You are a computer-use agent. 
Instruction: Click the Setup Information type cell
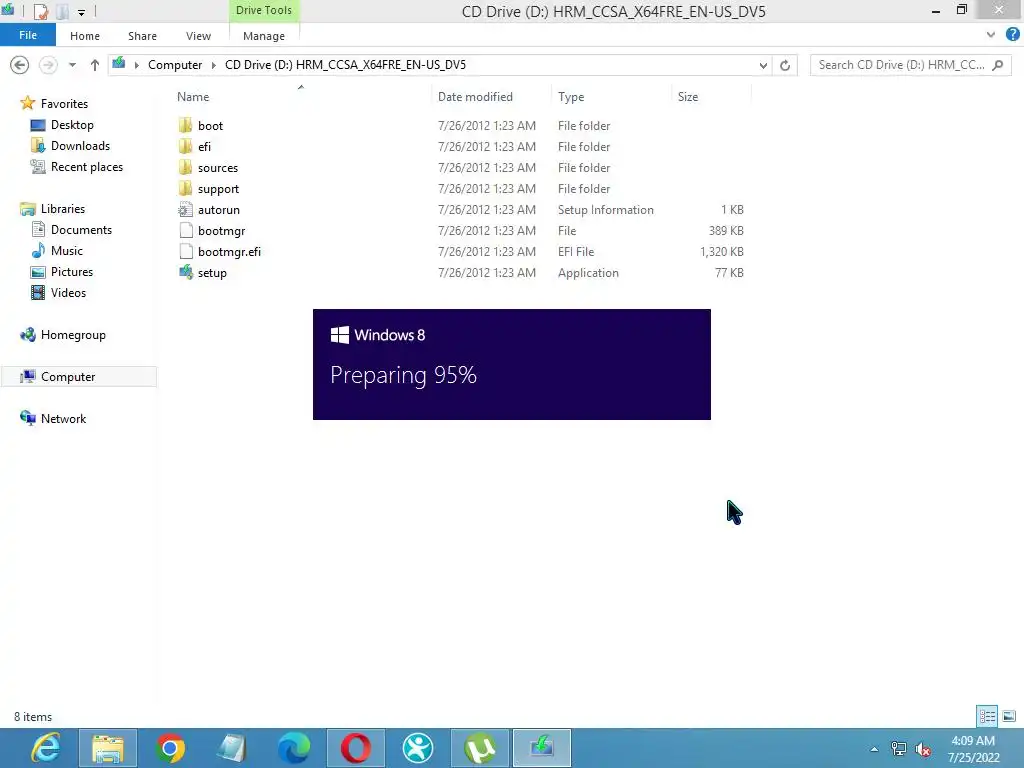coord(605,210)
